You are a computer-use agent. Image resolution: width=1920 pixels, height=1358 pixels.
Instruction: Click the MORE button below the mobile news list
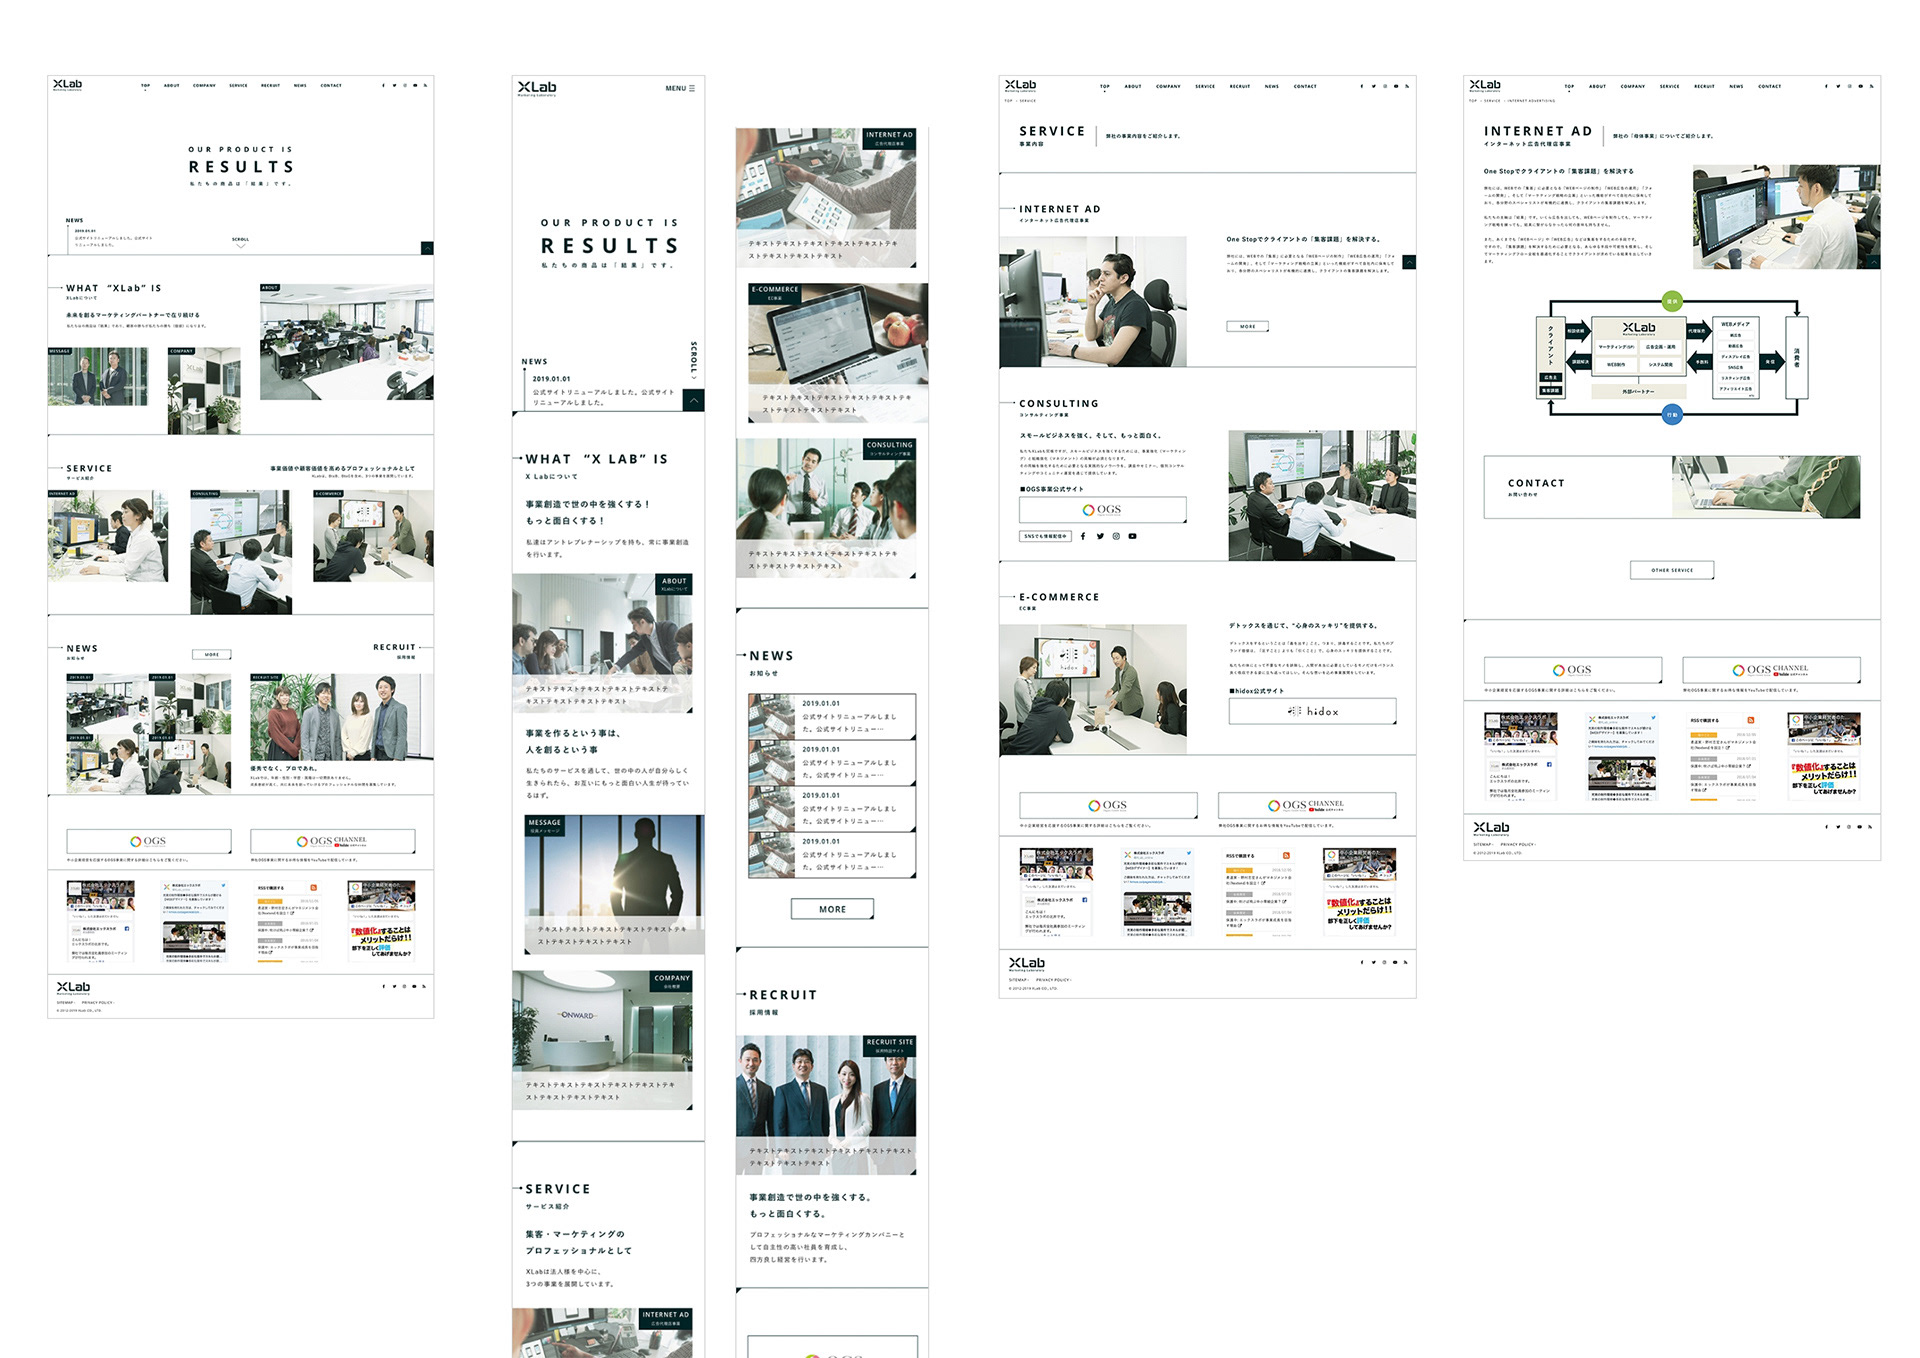coord(832,909)
